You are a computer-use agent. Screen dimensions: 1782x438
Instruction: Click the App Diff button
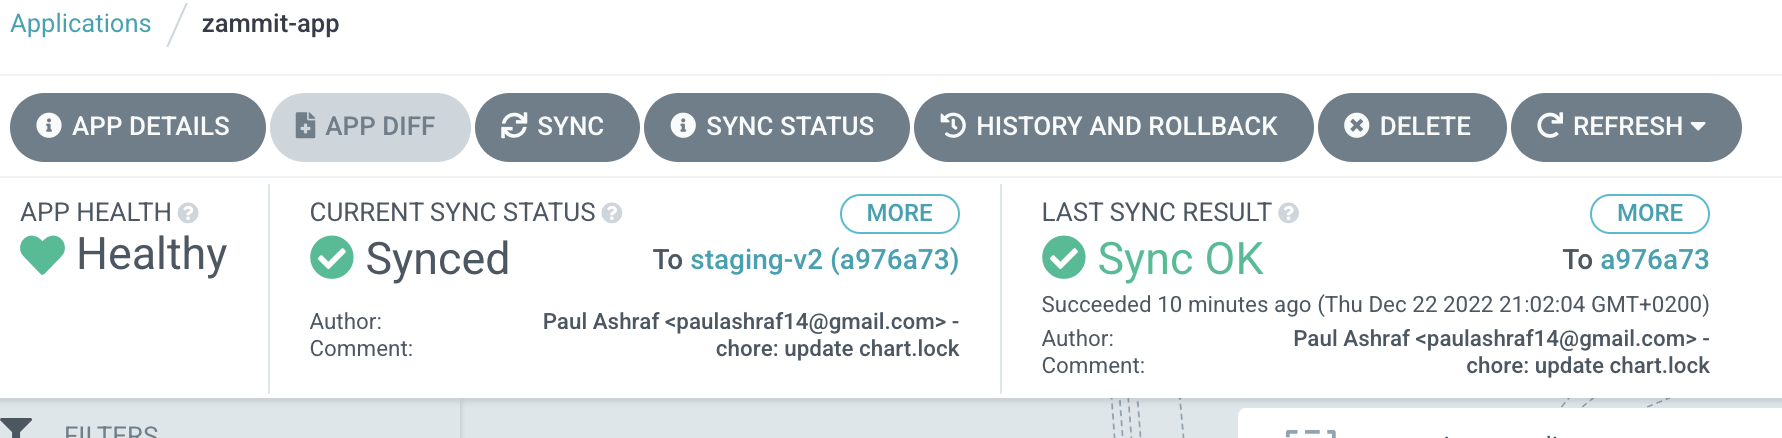tap(370, 127)
